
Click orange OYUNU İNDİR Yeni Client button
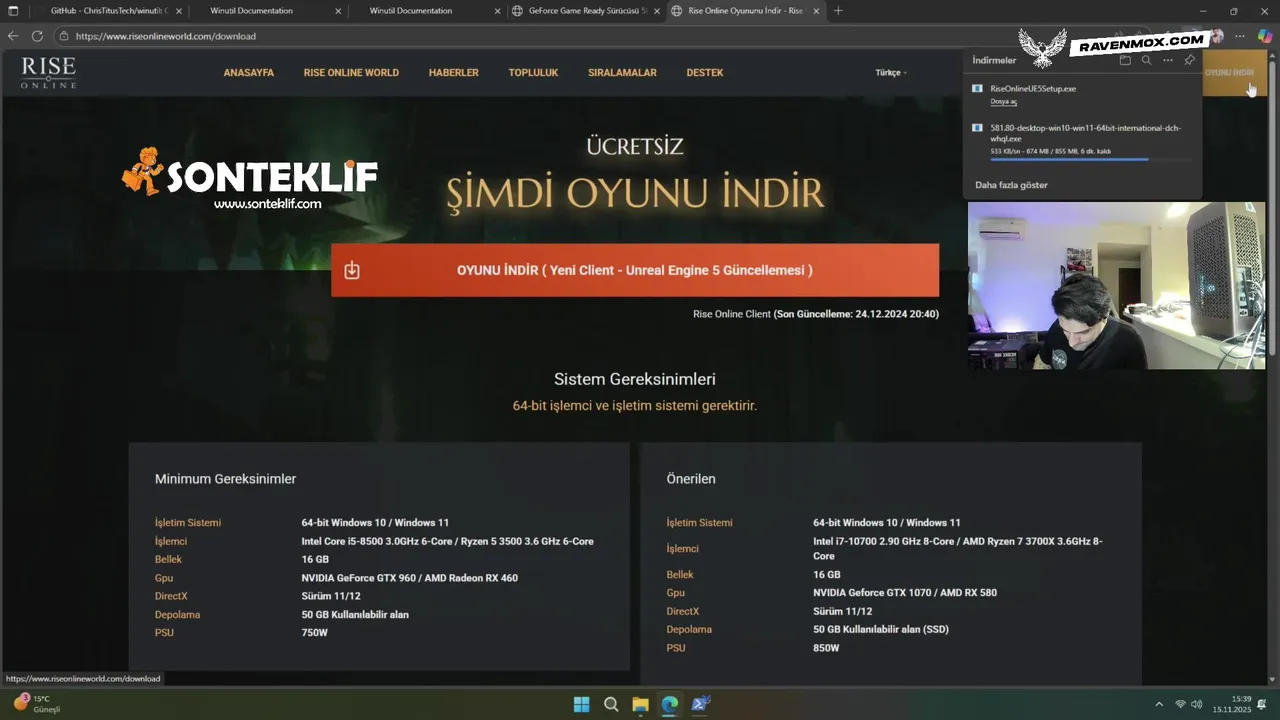[x=635, y=270]
